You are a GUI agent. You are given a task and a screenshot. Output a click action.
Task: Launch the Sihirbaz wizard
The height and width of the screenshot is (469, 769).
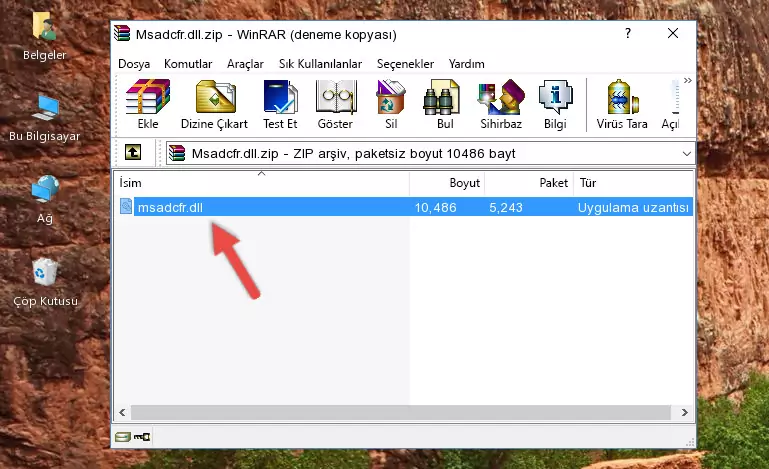tap(501, 104)
